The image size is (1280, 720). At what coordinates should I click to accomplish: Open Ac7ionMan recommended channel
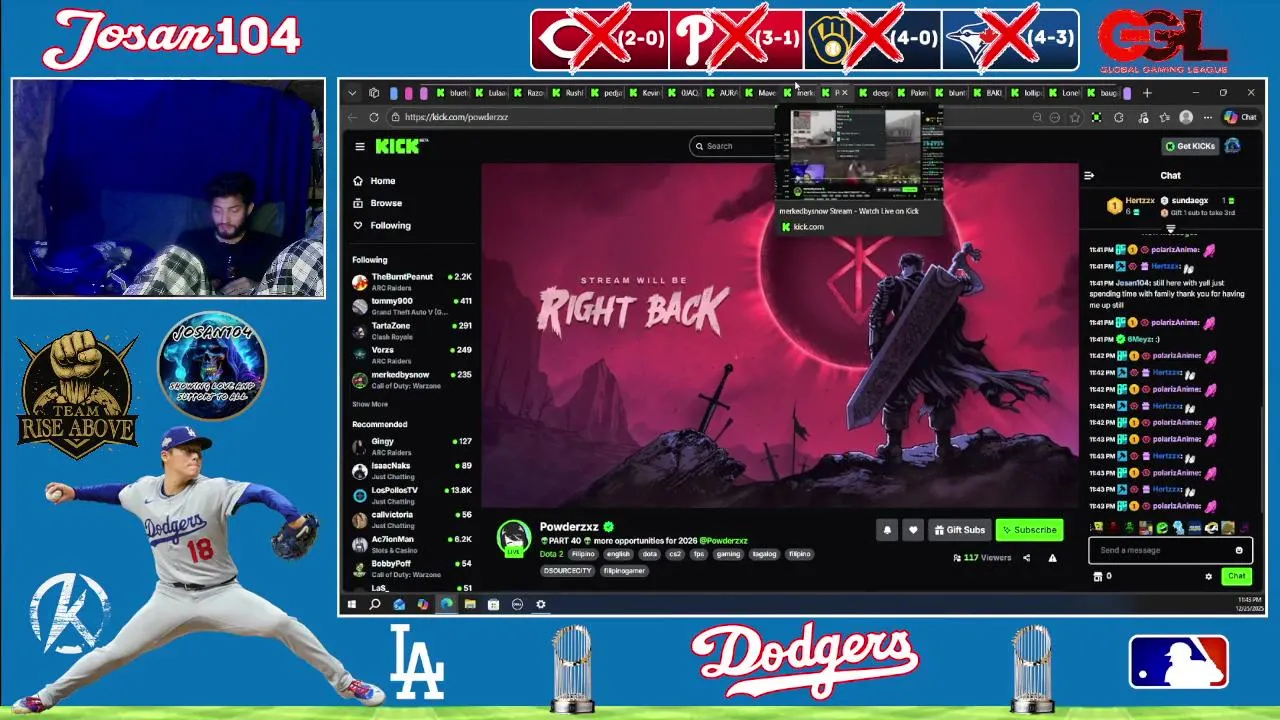pos(411,543)
